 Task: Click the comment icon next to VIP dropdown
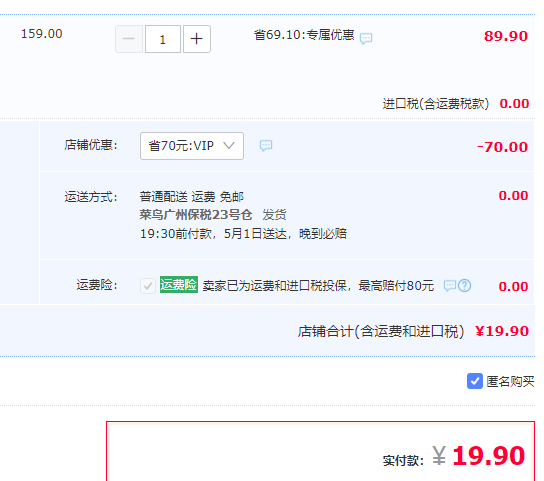[x=266, y=146]
